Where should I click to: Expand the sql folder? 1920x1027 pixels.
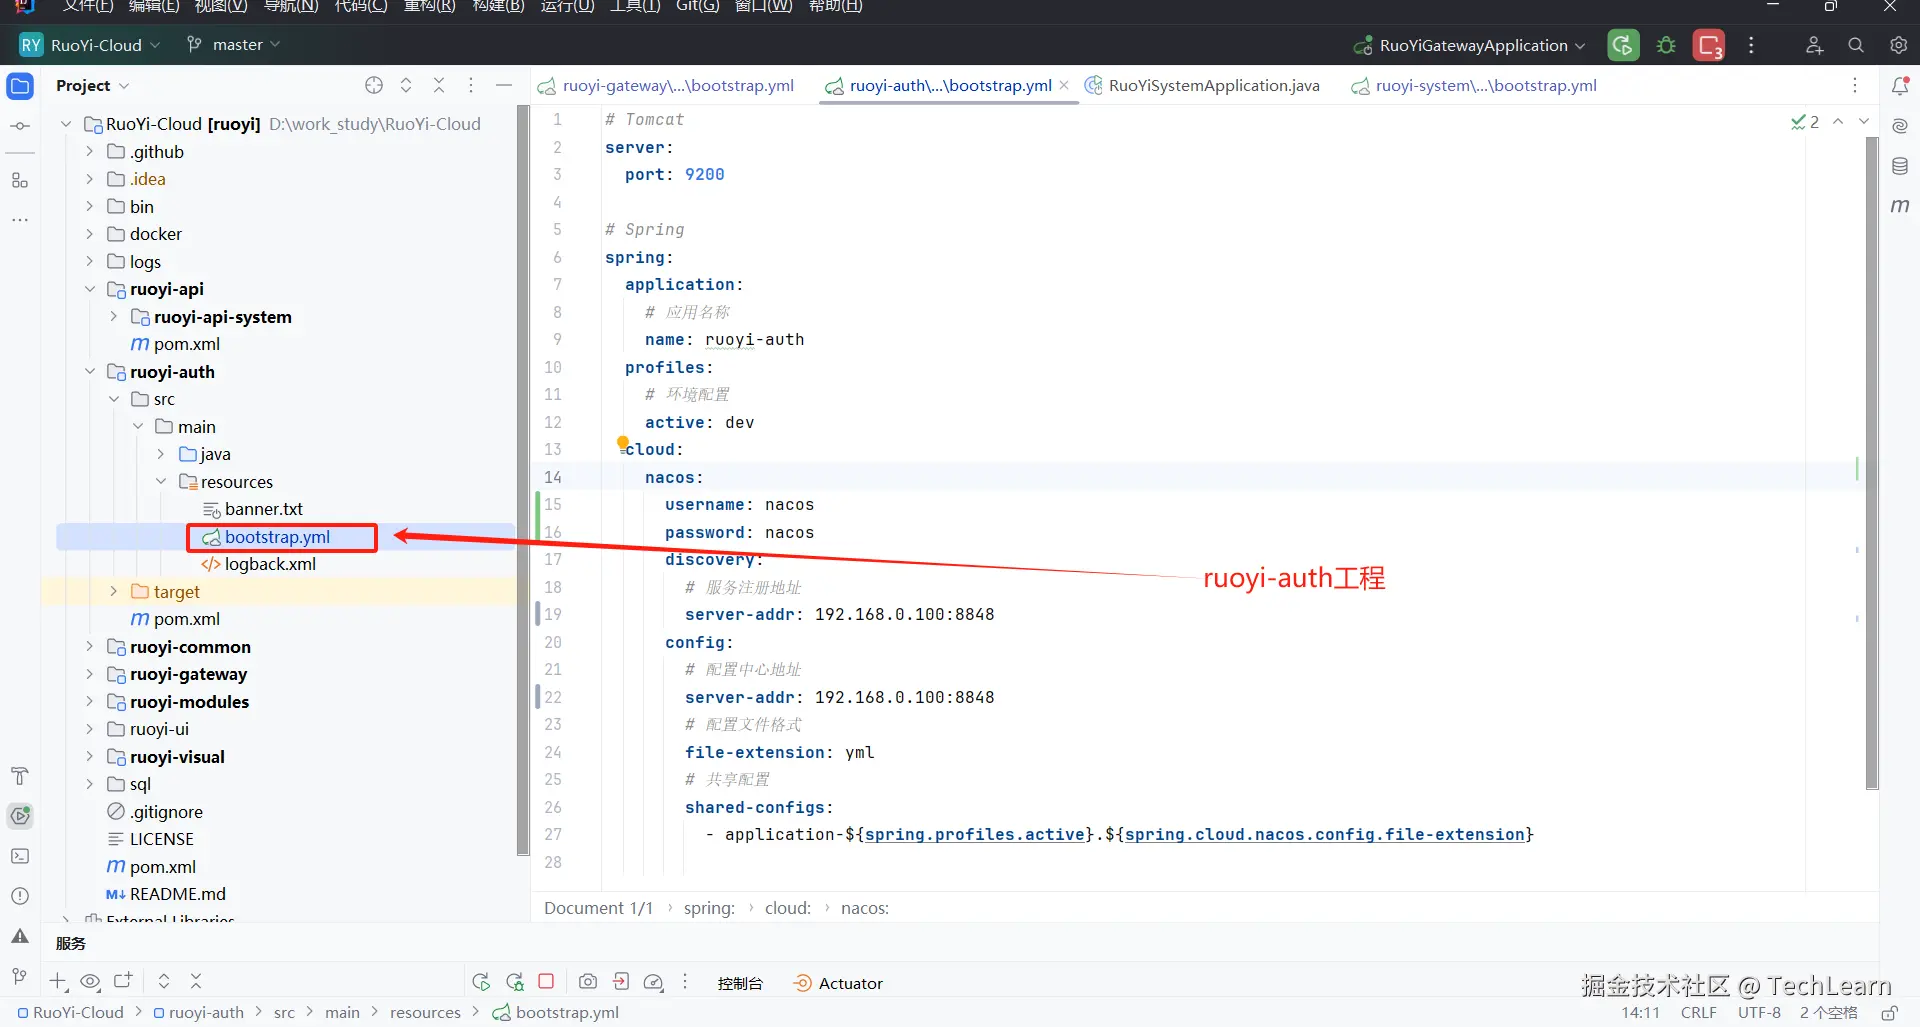[90, 784]
